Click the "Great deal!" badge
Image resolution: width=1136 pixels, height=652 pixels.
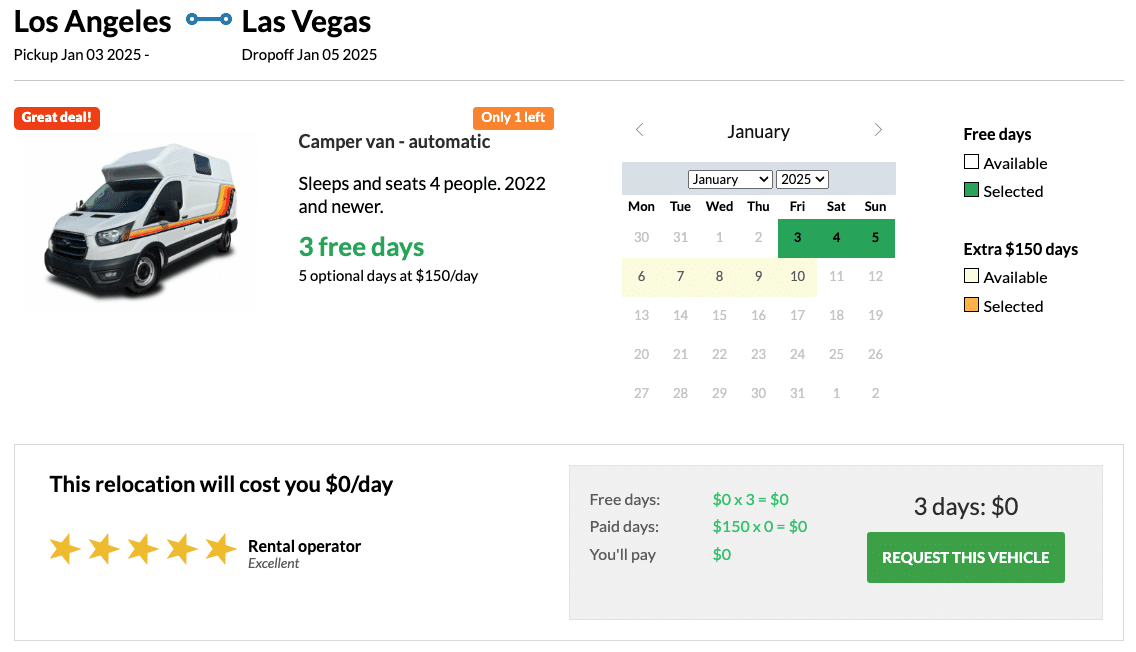(x=57, y=117)
